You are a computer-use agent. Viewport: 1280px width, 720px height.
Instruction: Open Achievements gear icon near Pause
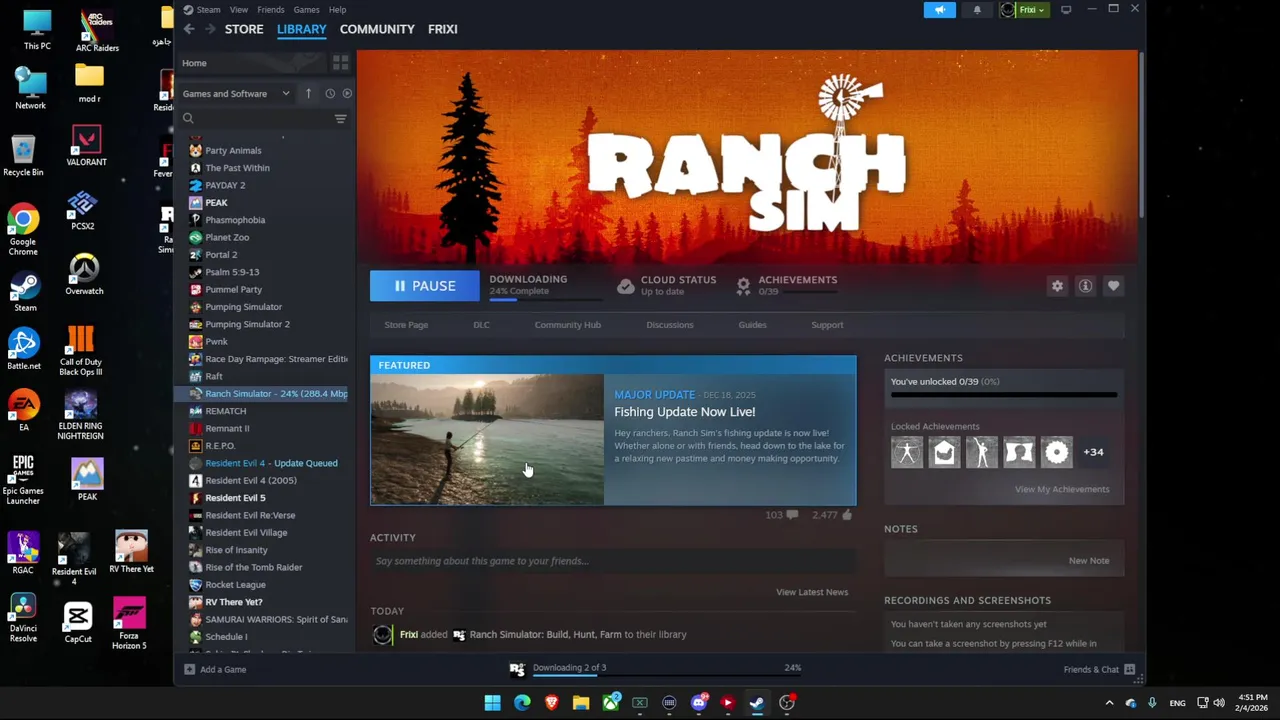(743, 286)
